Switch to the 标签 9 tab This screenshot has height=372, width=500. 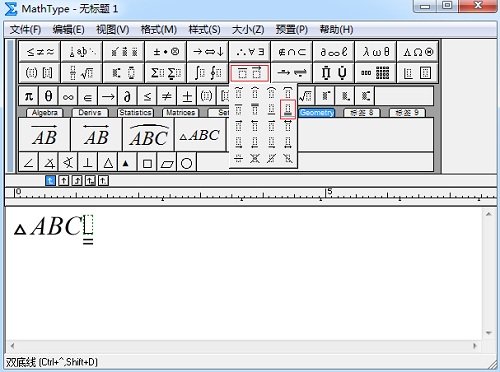407,113
